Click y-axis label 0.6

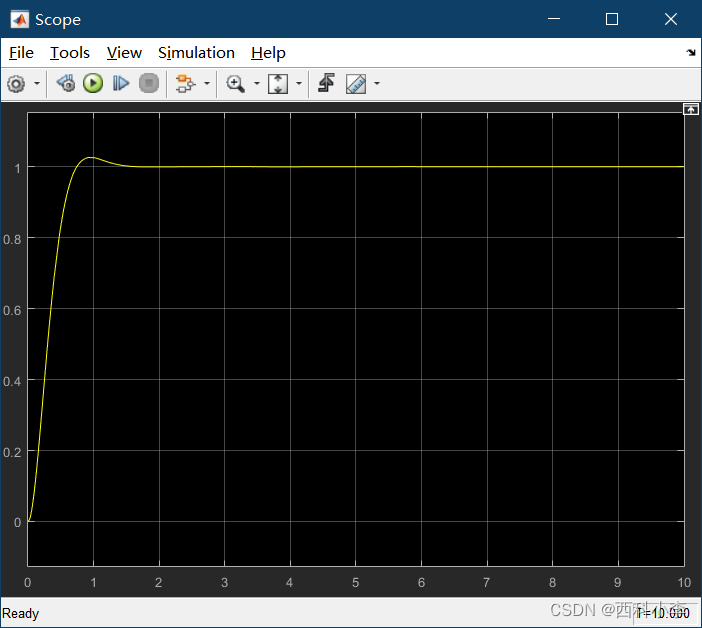(x=12, y=310)
